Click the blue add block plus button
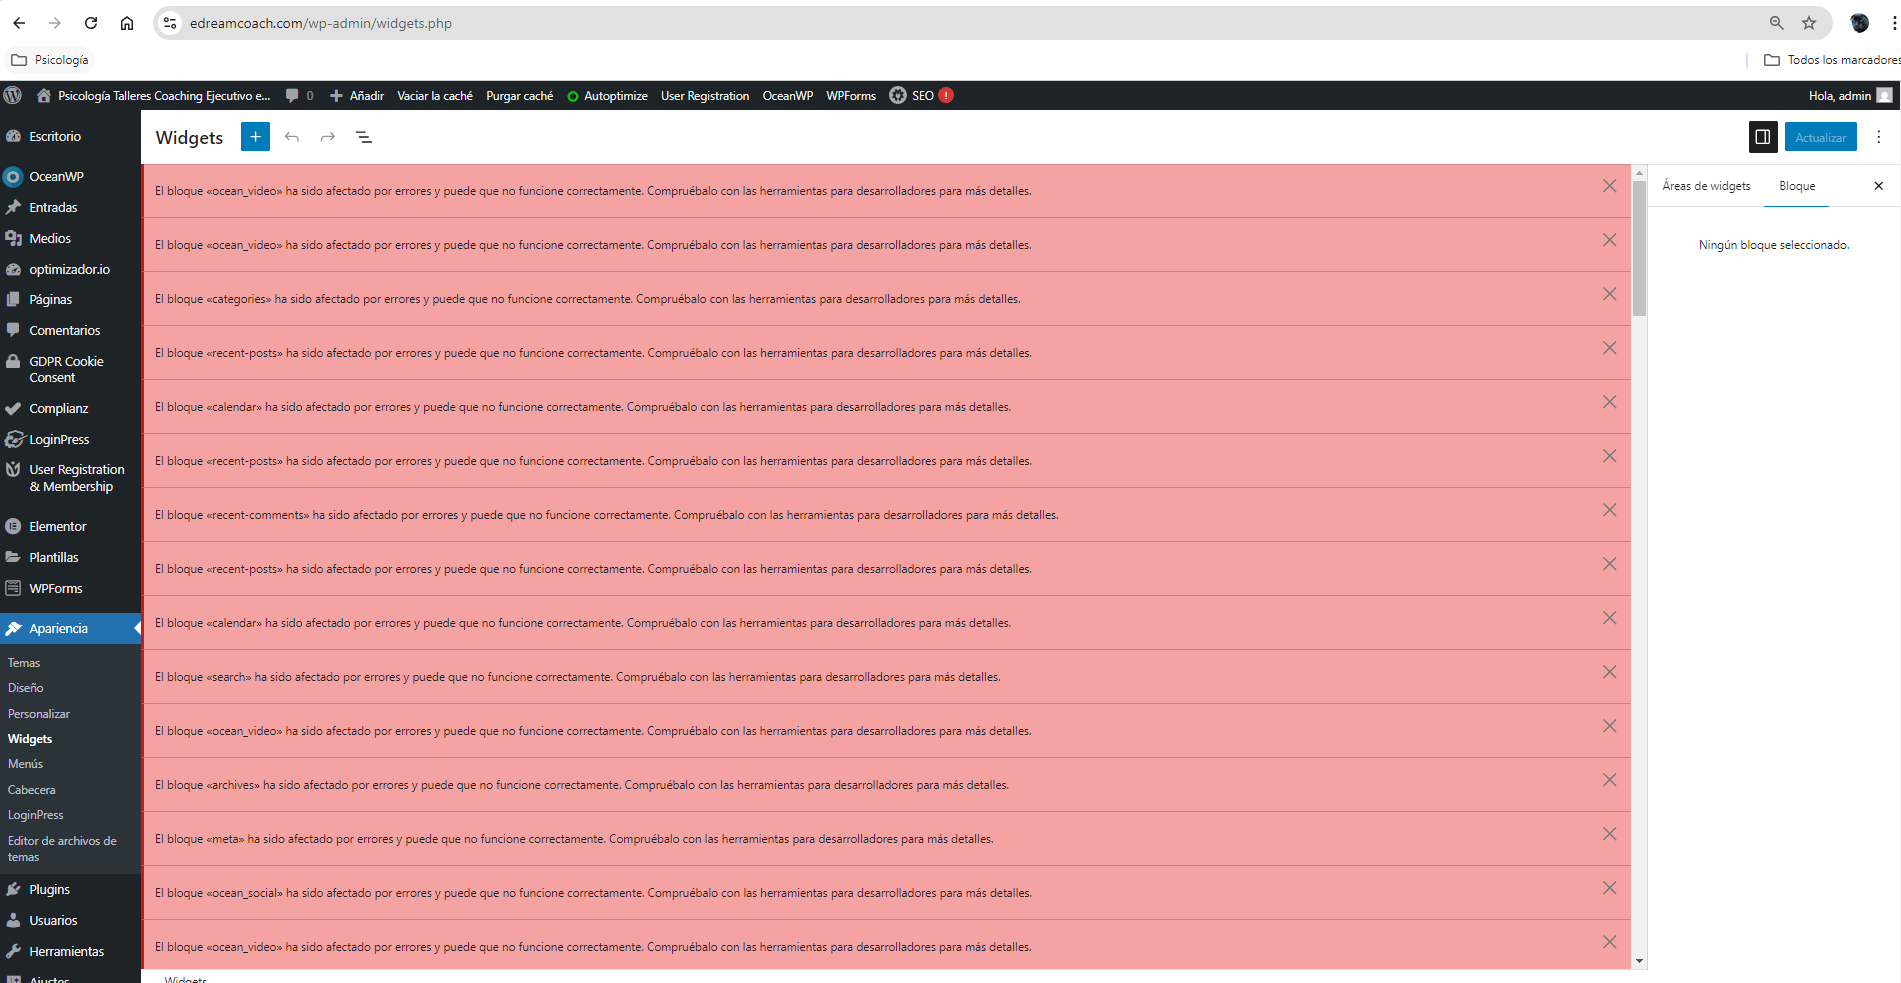The image size is (1901, 983). point(255,137)
